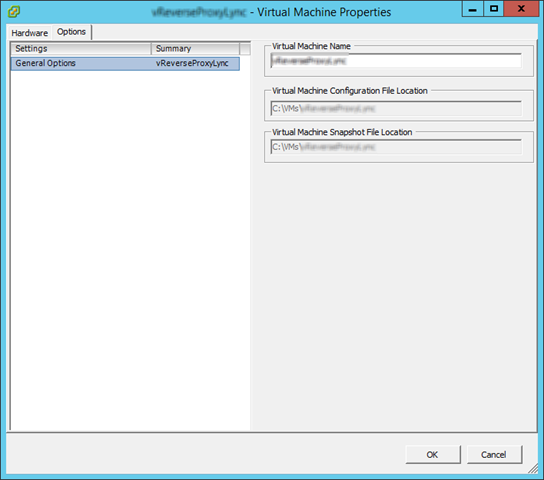This screenshot has width=544, height=480.
Task: Dismiss the dialog with Cancel button
Action: pyautogui.click(x=494, y=454)
